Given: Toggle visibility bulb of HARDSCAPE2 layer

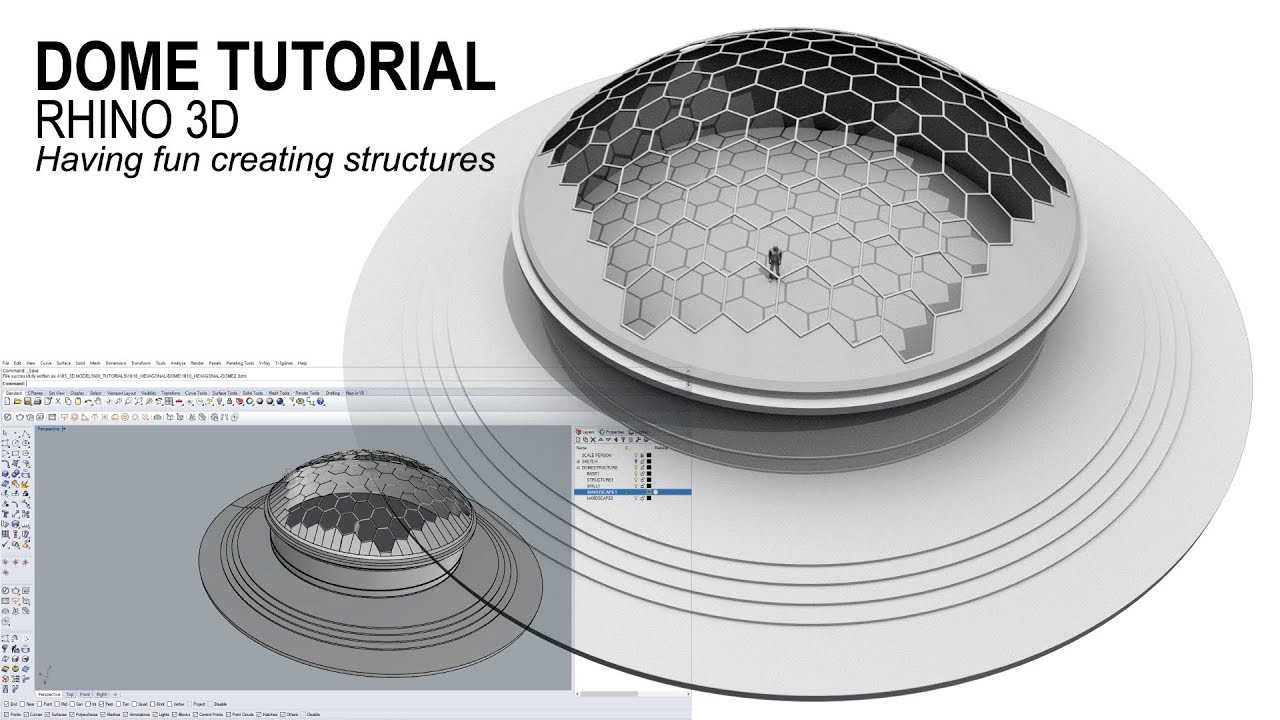Looking at the screenshot, I should 636,498.
